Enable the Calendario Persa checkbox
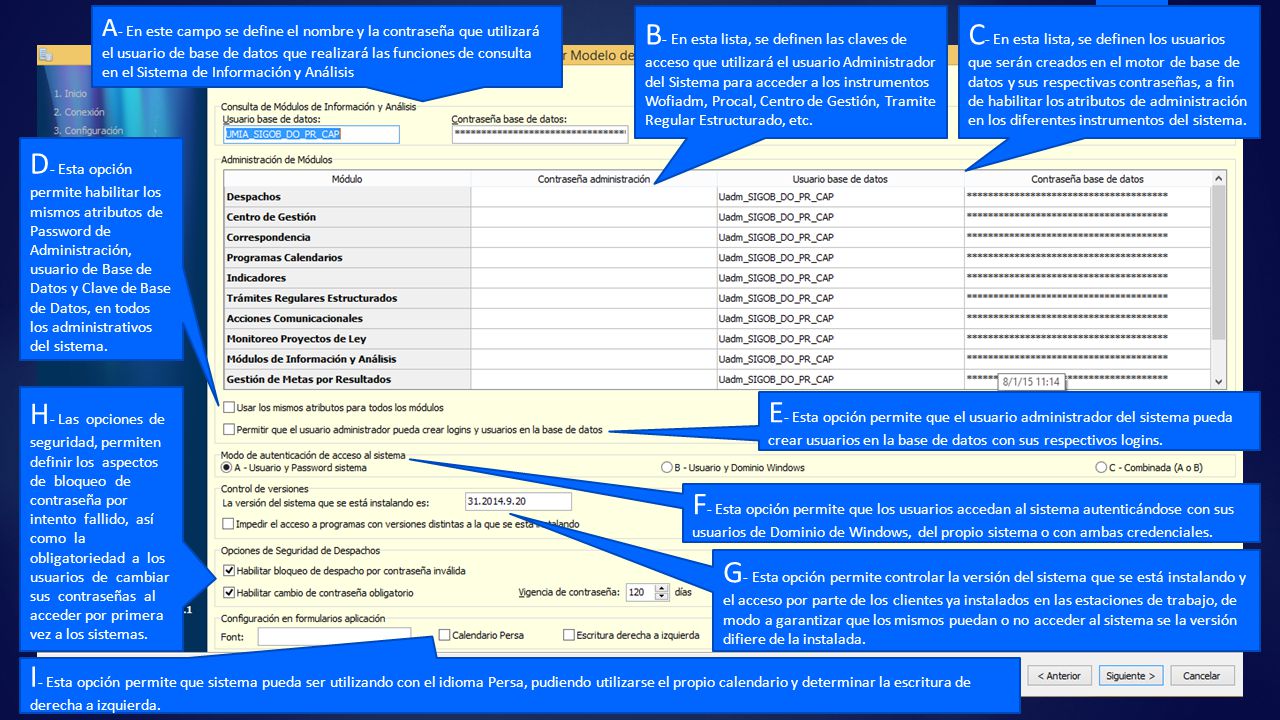The image size is (1280, 720). (444, 635)
